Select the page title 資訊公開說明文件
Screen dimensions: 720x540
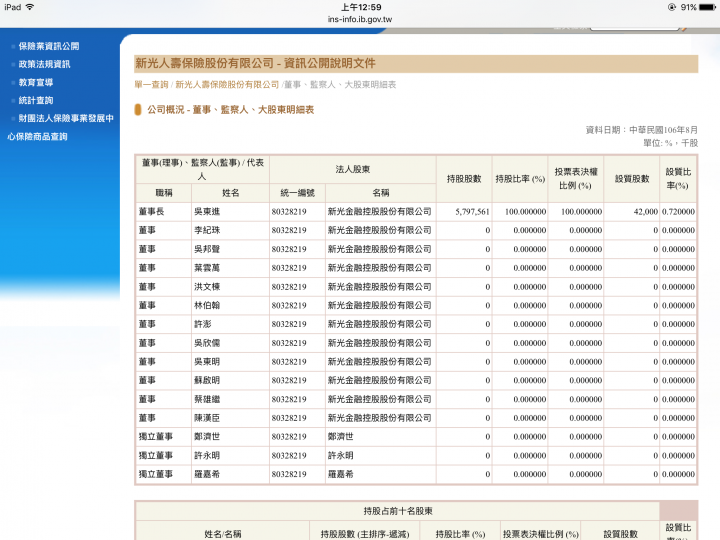click(x=329, y=63)
